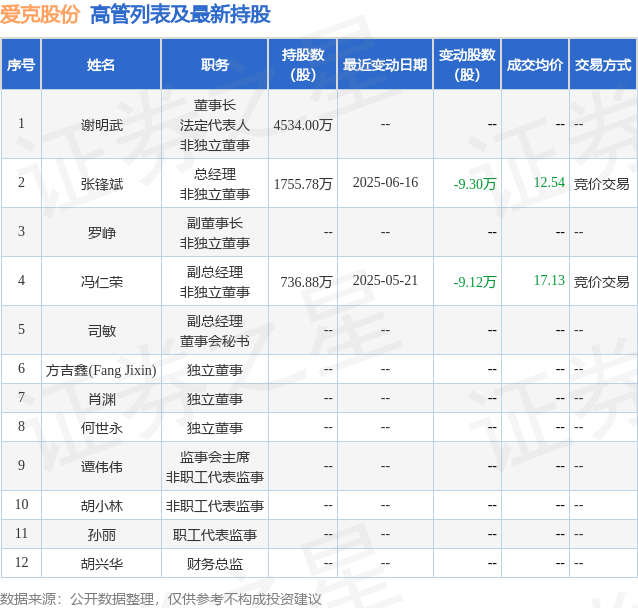The width and height of the screenshot is (638, 608).
Task: Click the name 谭伟伟
Action: 102,467
